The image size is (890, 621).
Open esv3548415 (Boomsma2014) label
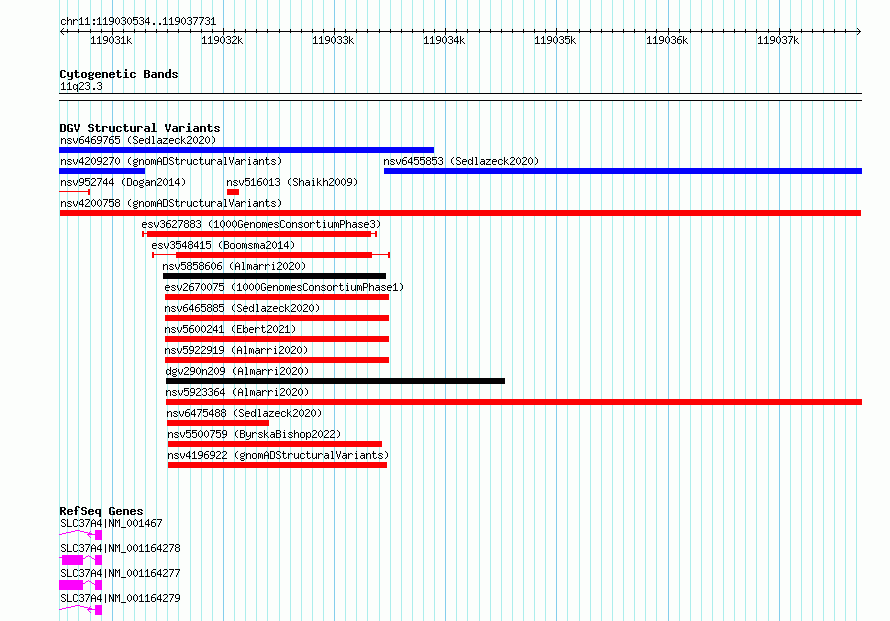223,245
